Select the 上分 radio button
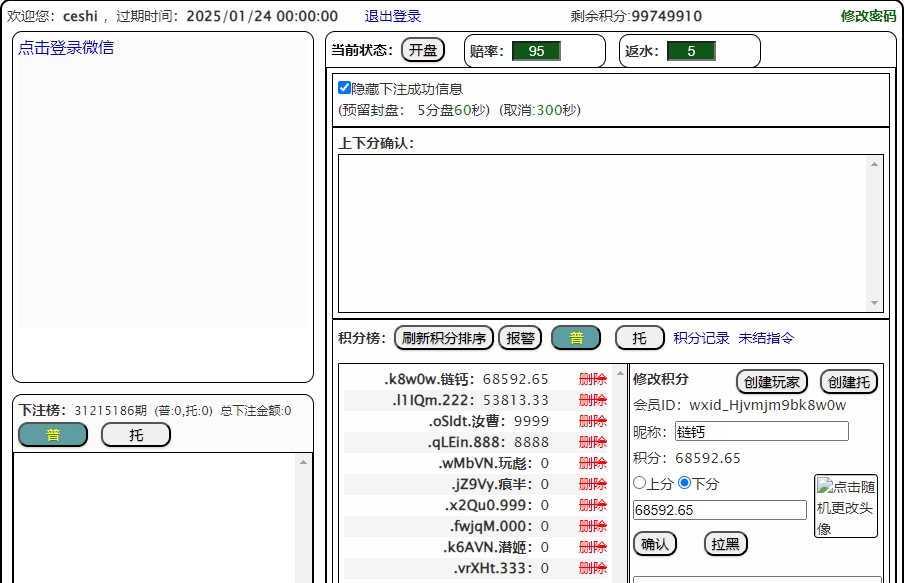Image resolution: width=905 pixels, height=583 pixels. coord(640,483)
